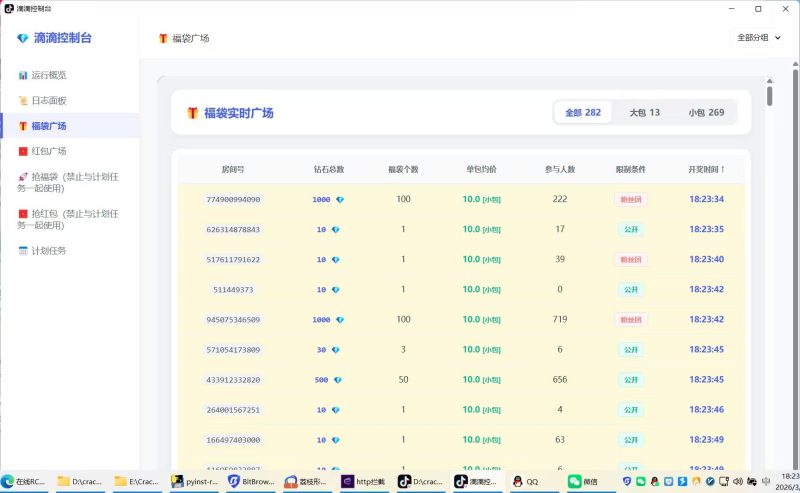Click room number 433912332820
Viewport: 800px width, 493px height.
(x=233, y=380)
